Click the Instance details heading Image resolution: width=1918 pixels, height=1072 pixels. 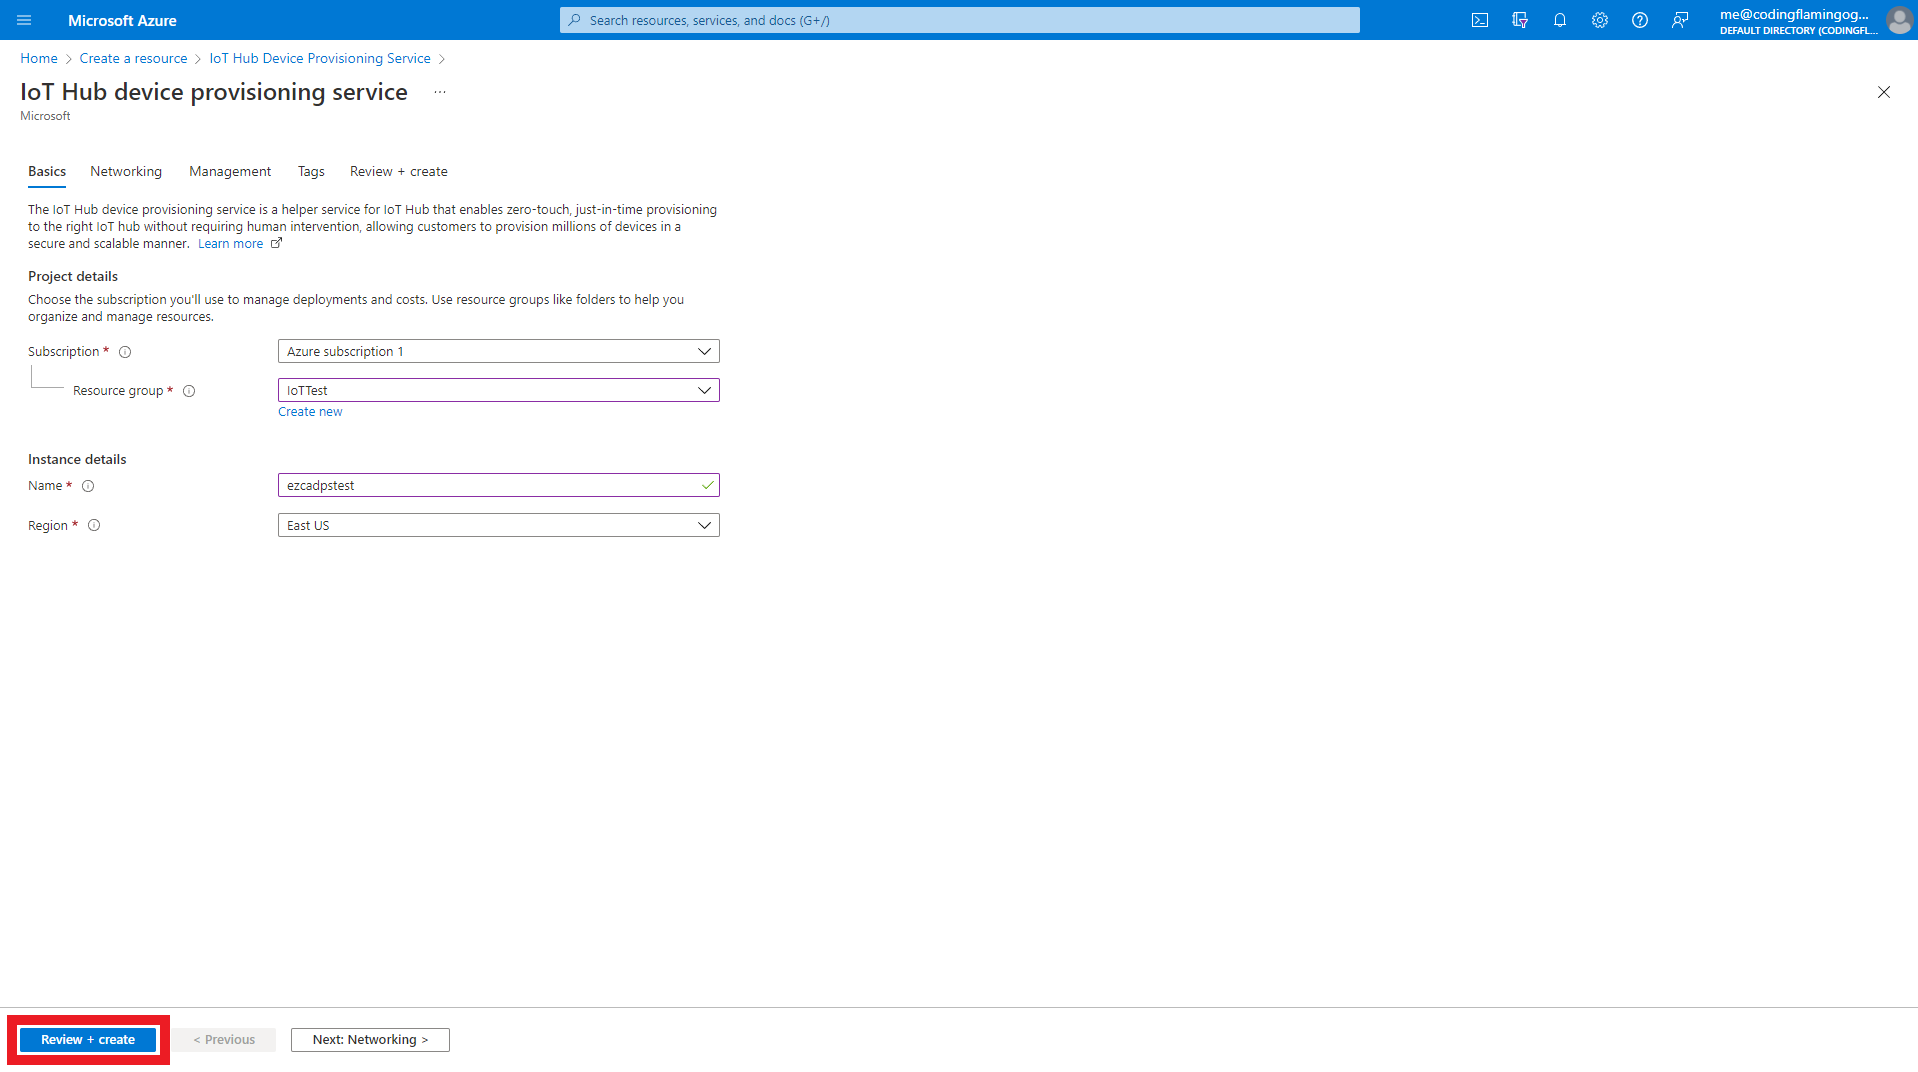pyautogui.click(x=77, y=459)
